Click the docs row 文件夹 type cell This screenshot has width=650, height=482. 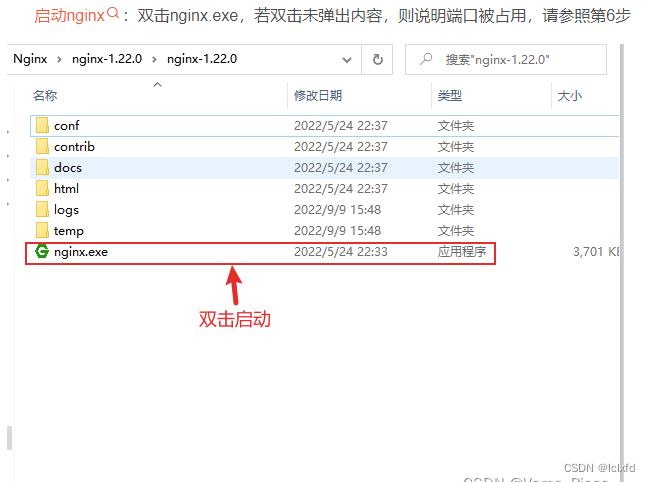click(456, 168)
